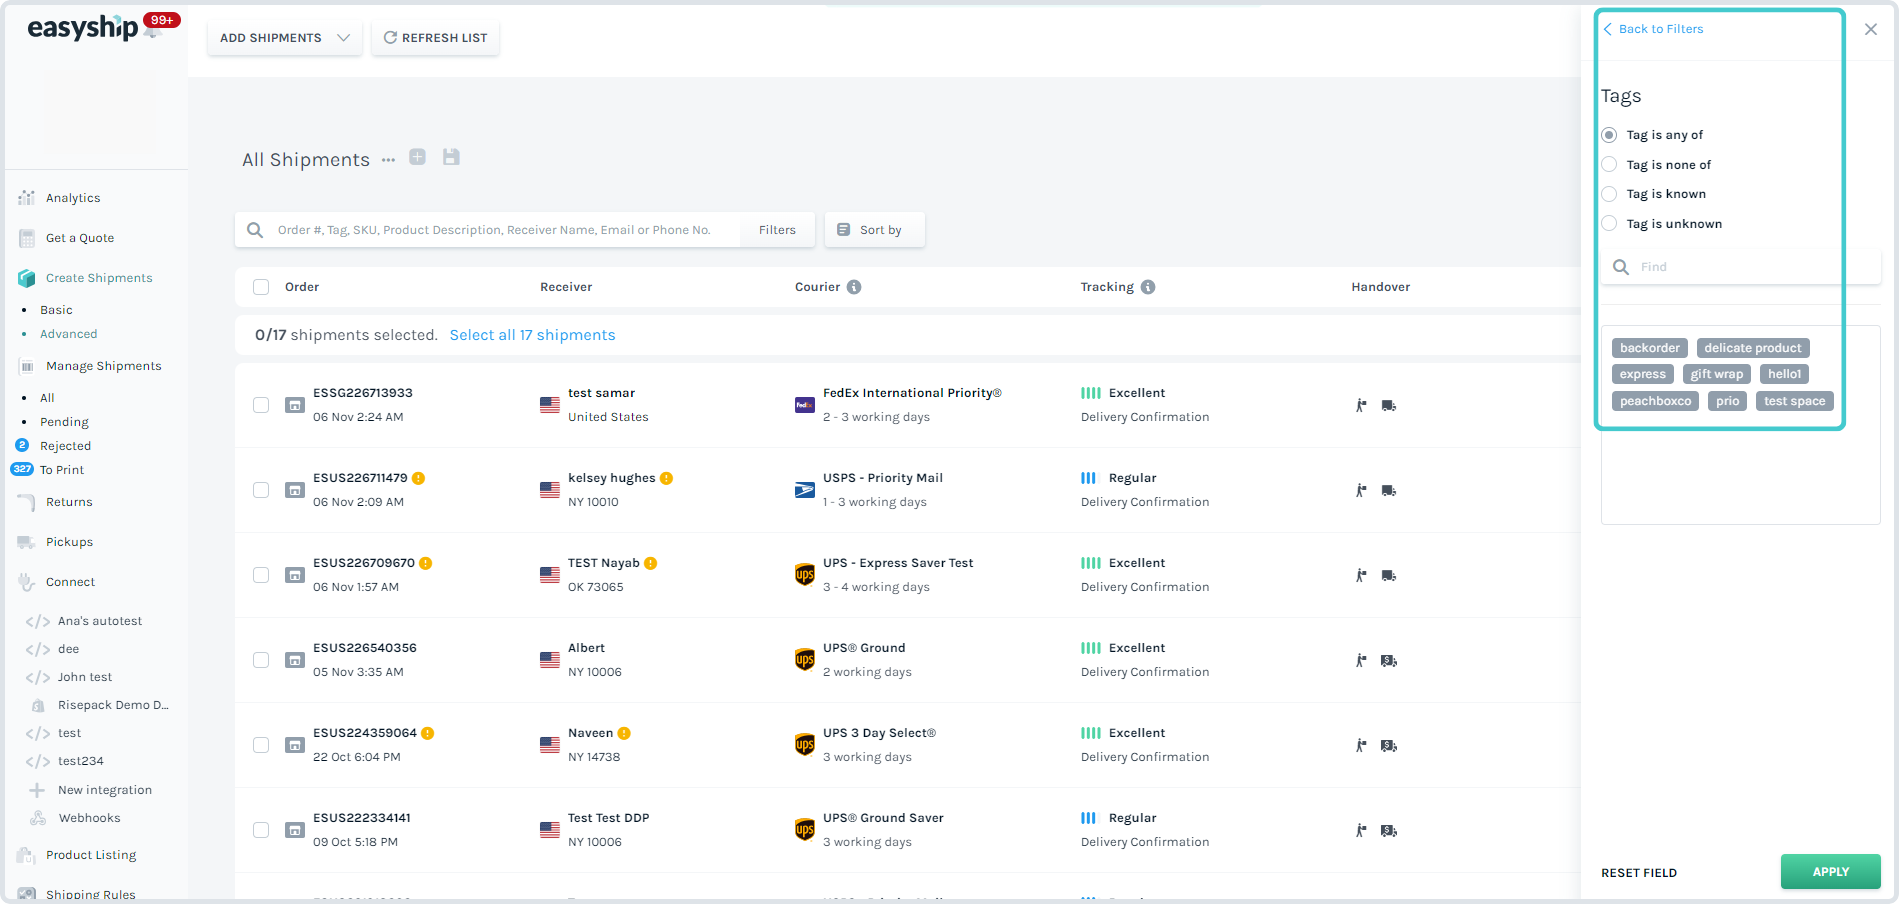Open the Pending shipments list
Image resolution: width=1899 pixels, height=904 pixels.
tap(64, 422)
